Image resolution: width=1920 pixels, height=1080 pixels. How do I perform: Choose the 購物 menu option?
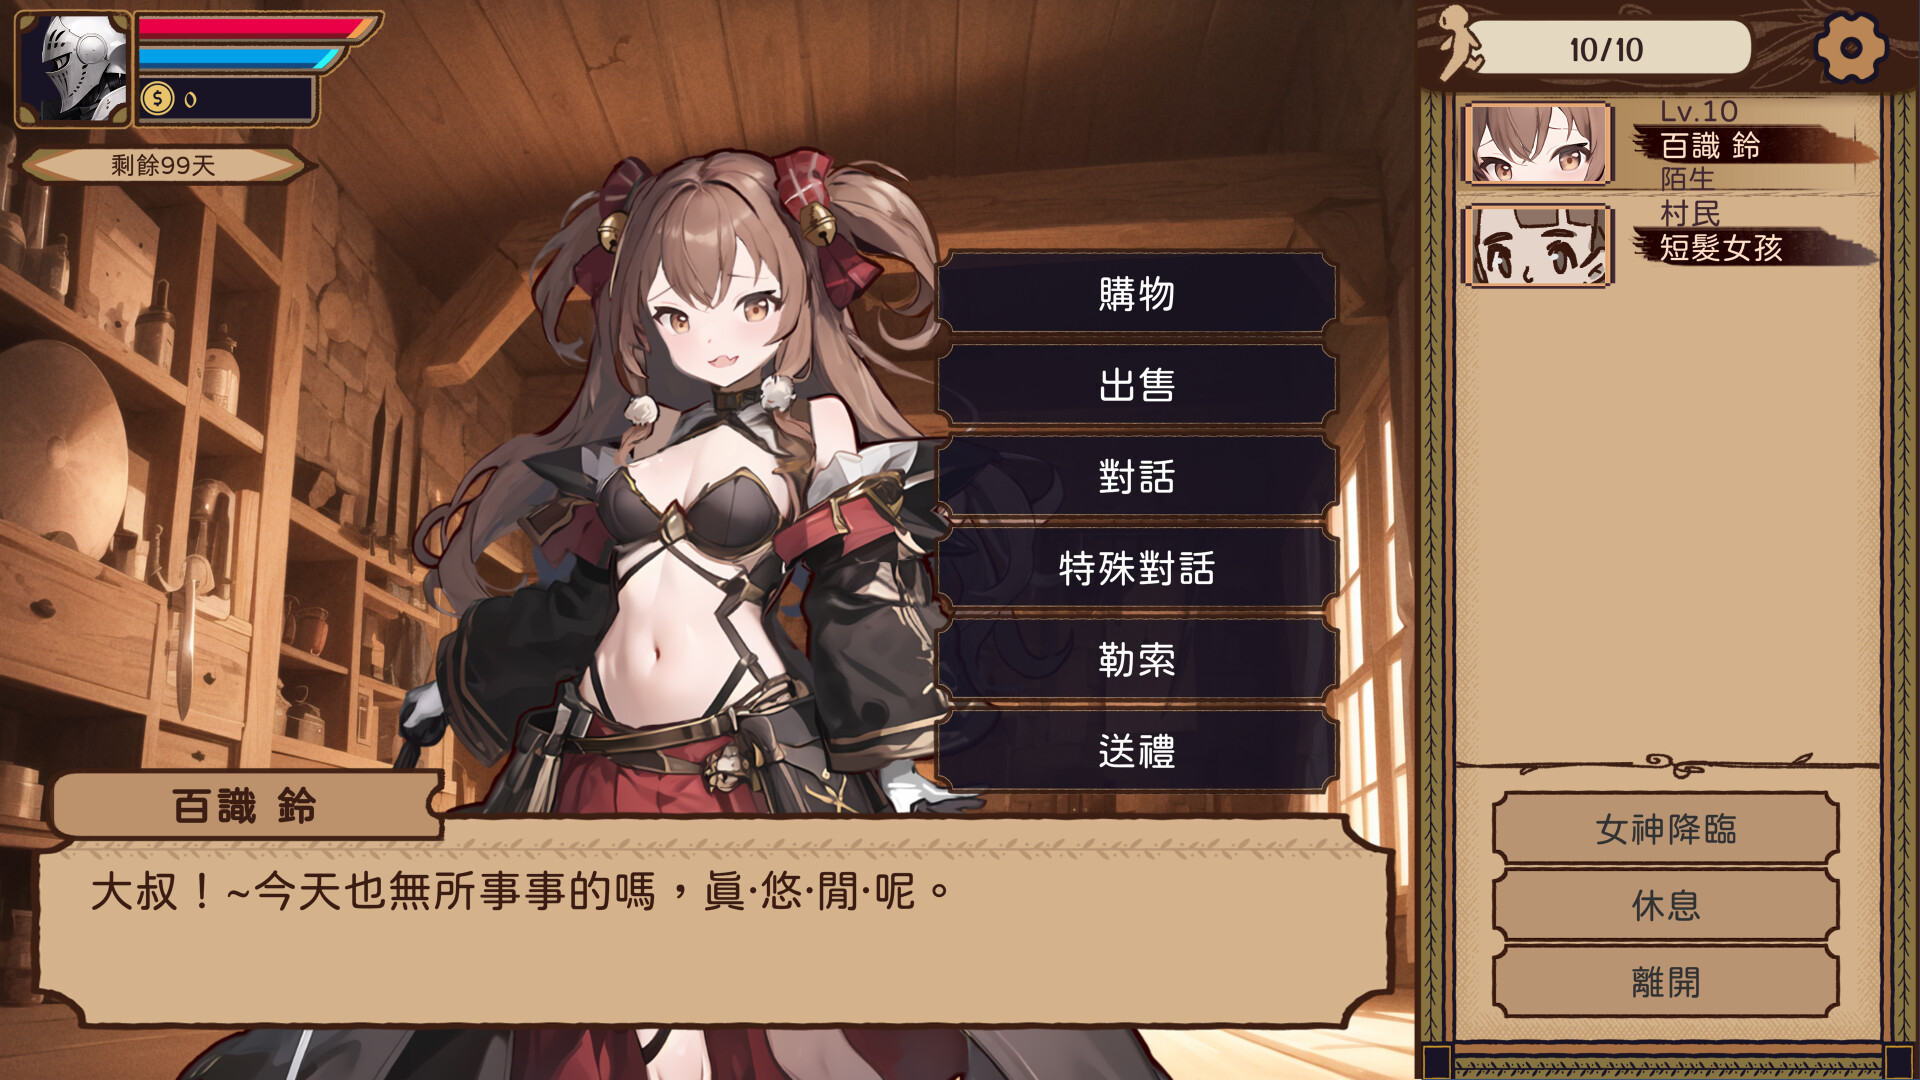pos(1137,293)
